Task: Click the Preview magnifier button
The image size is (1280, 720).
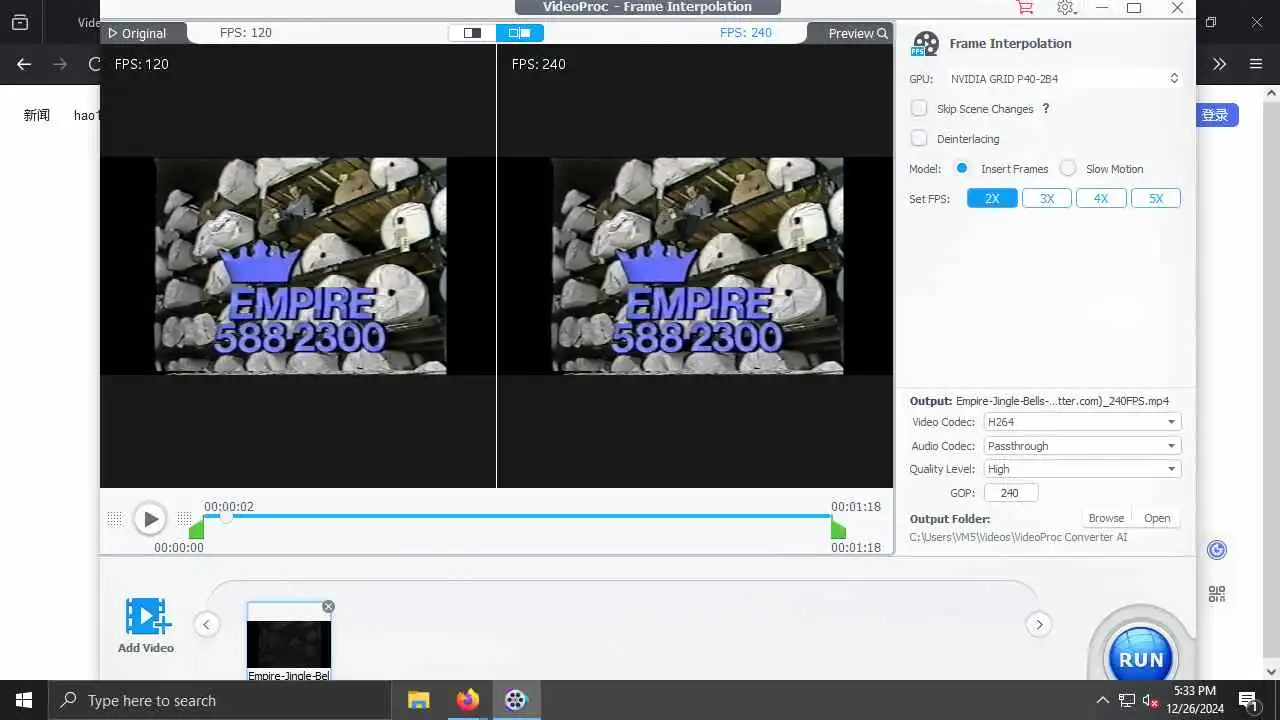Action: [857, 33]
